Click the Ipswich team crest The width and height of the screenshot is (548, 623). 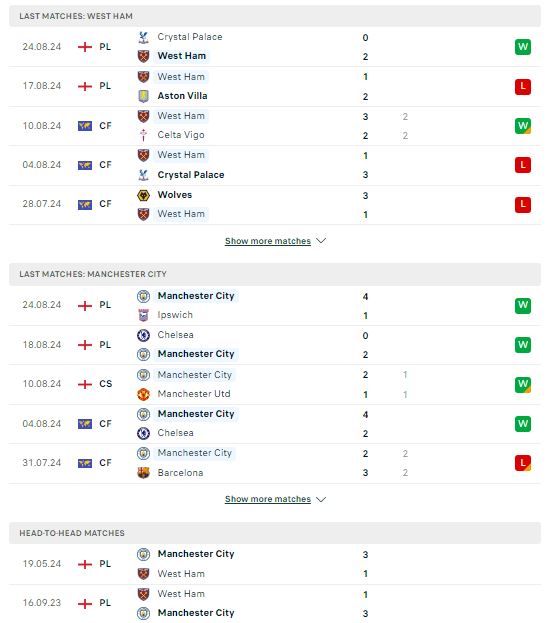click(x=143, y=315)
